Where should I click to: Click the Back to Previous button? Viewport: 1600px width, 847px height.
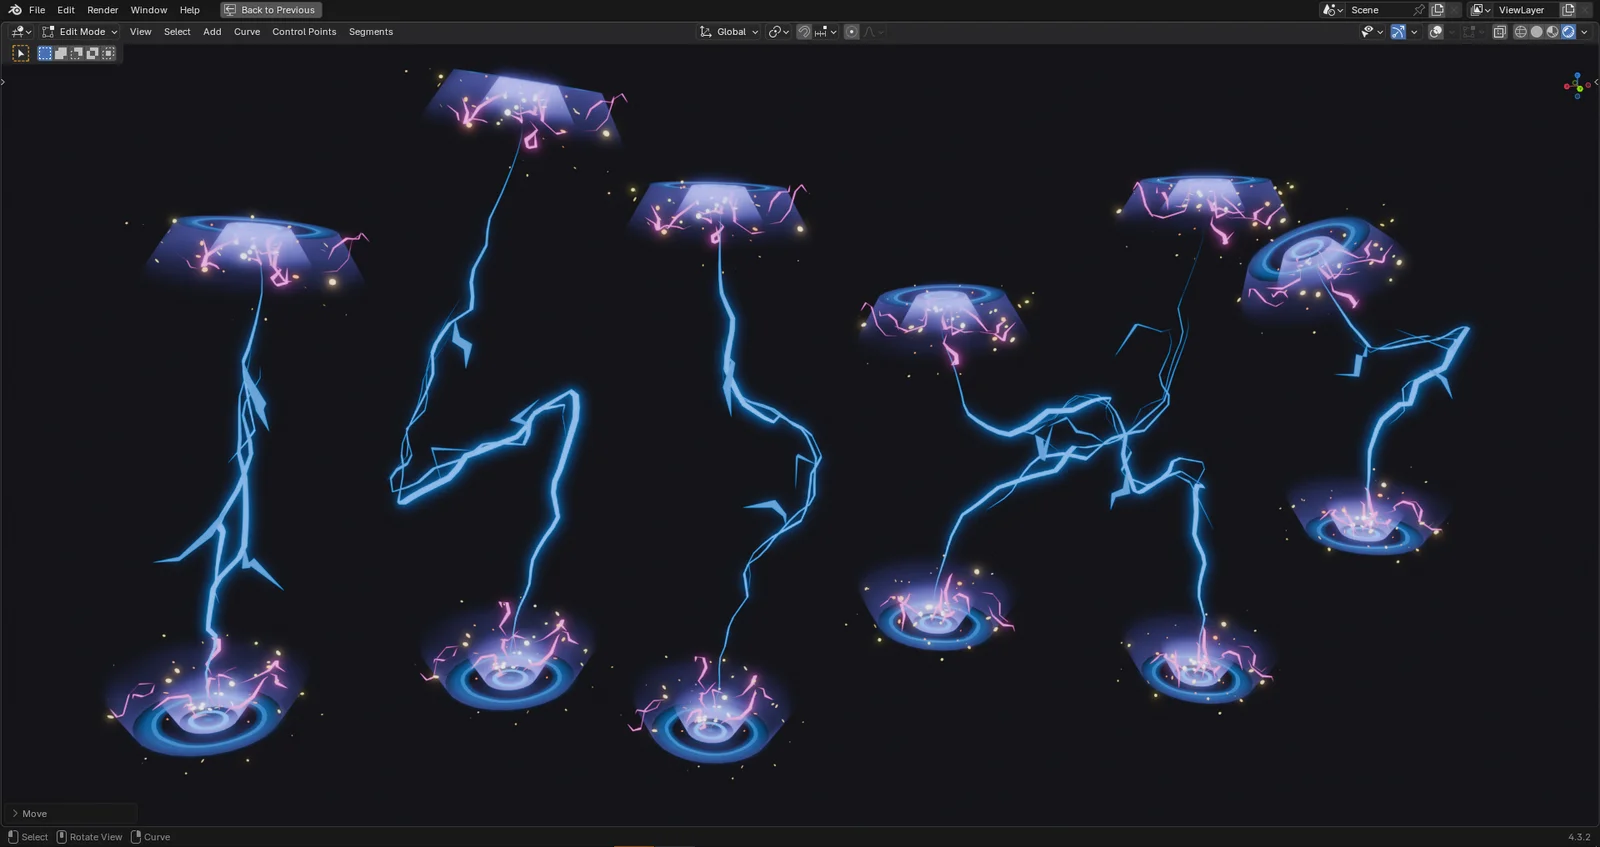pos(270,10)
